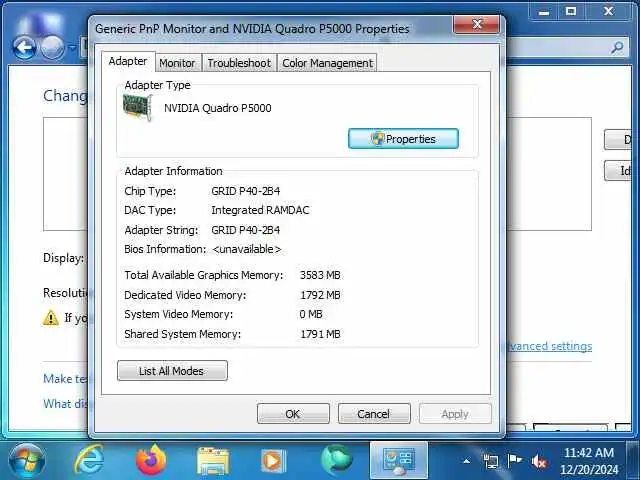
Task: Click NVIDIA Quadro P5000 adapter name
Action: [218, 108]
